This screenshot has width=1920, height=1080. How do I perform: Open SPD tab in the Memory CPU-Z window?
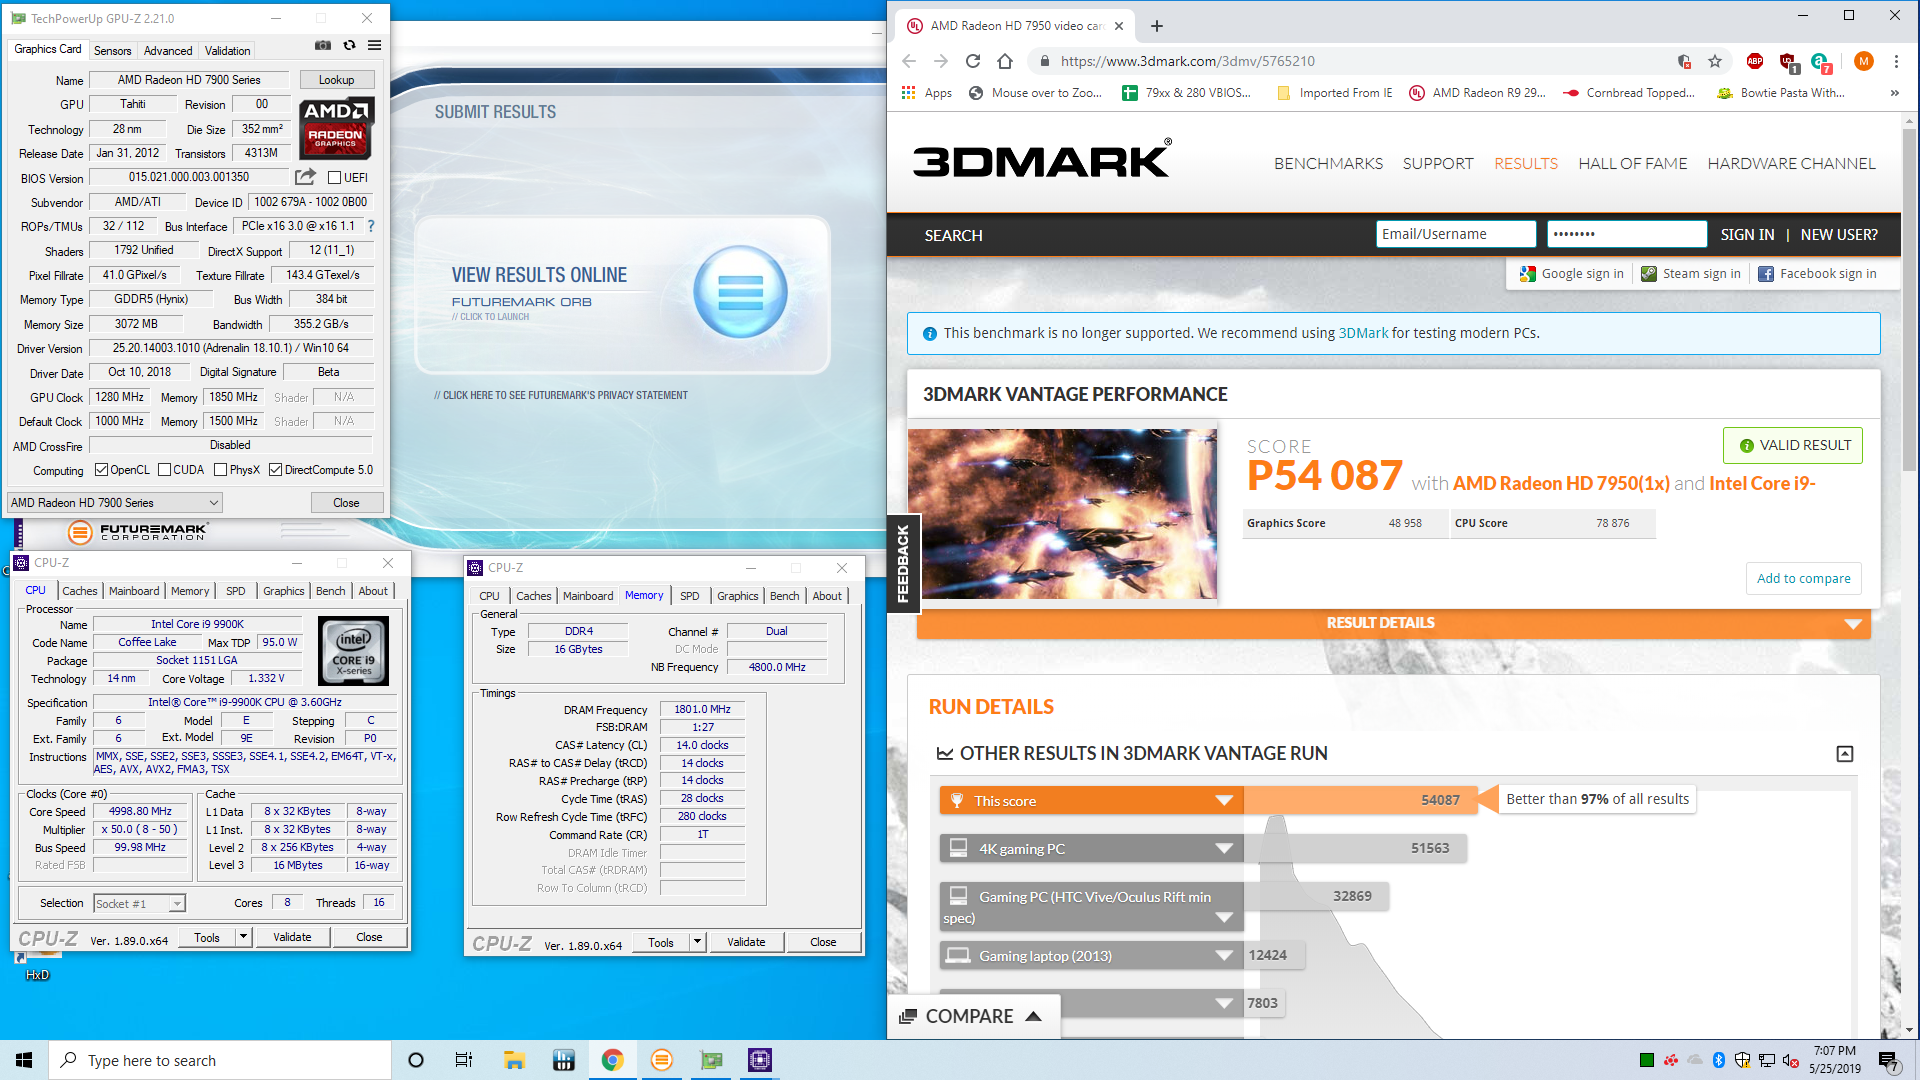pyautogui.click(x=690, y=596)
